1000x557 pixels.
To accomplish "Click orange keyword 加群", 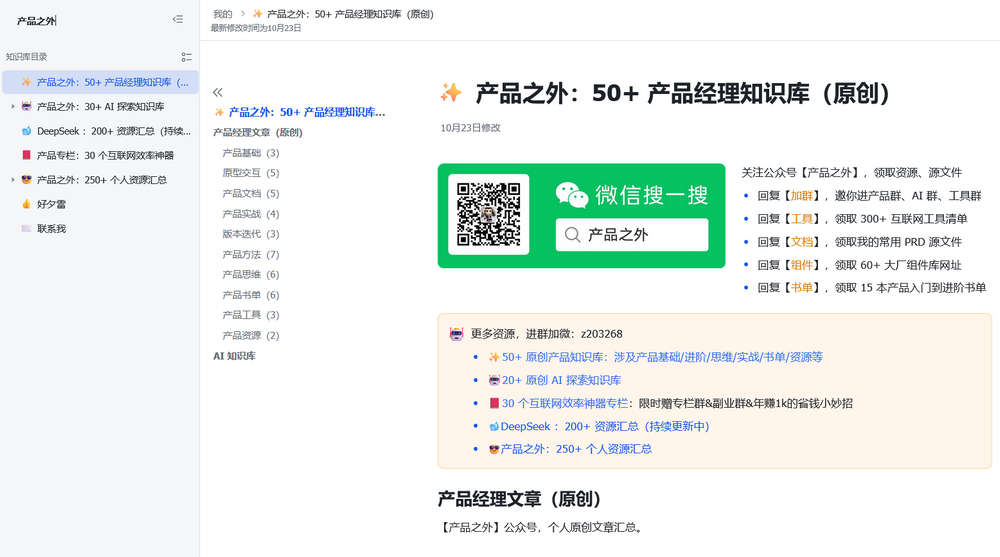I will coord(802,196).
